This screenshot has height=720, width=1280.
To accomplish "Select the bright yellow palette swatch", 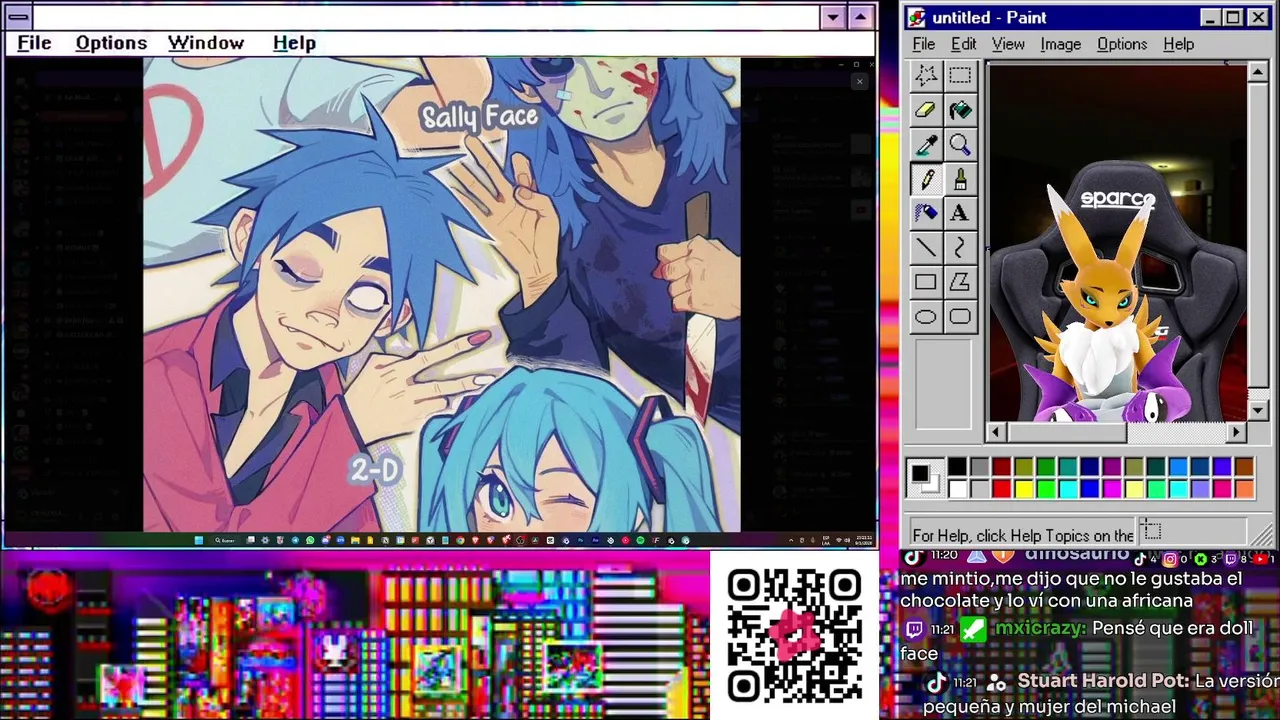I will click(x=1023, y=488).
